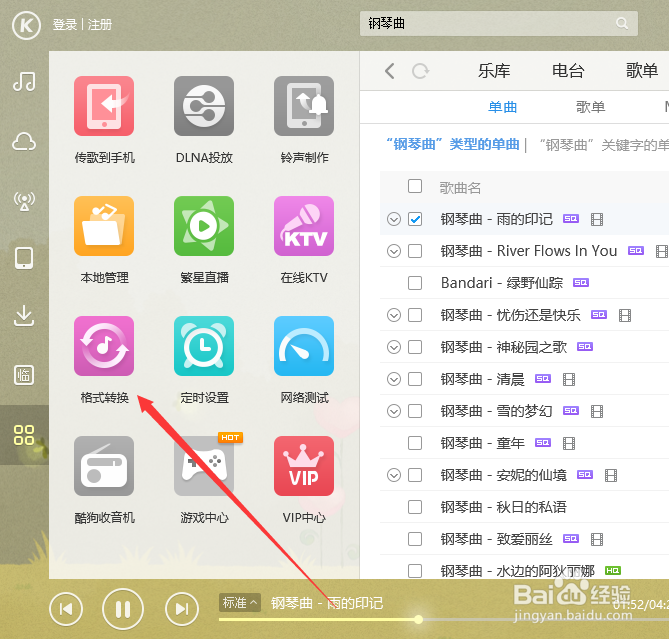Open 格式转换 format converter
This screenshot has height=639, width=669.
[104, 346]
